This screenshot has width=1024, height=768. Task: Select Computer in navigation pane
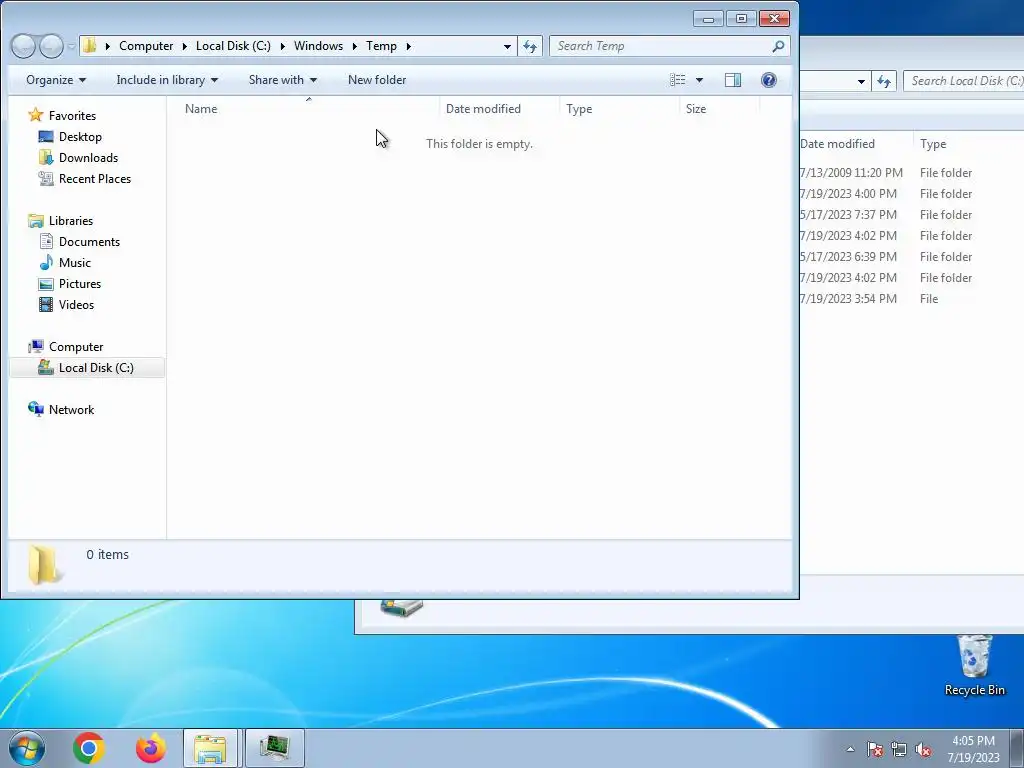tap(76, 347)
